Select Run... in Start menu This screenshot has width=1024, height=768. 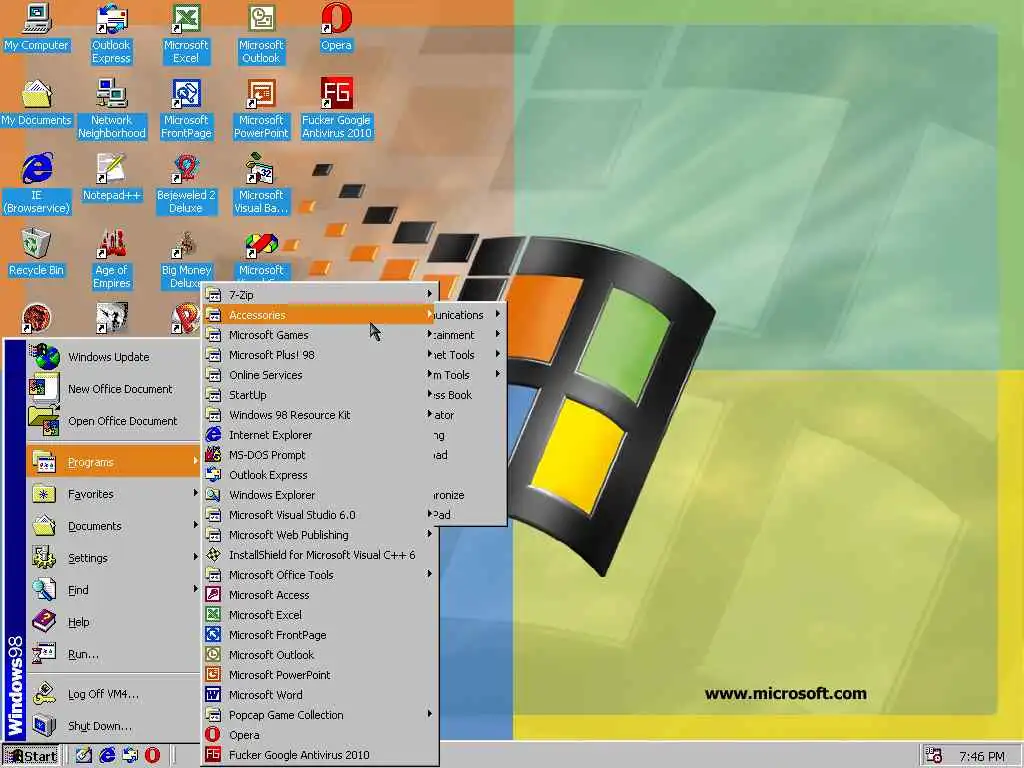(114, 654)
